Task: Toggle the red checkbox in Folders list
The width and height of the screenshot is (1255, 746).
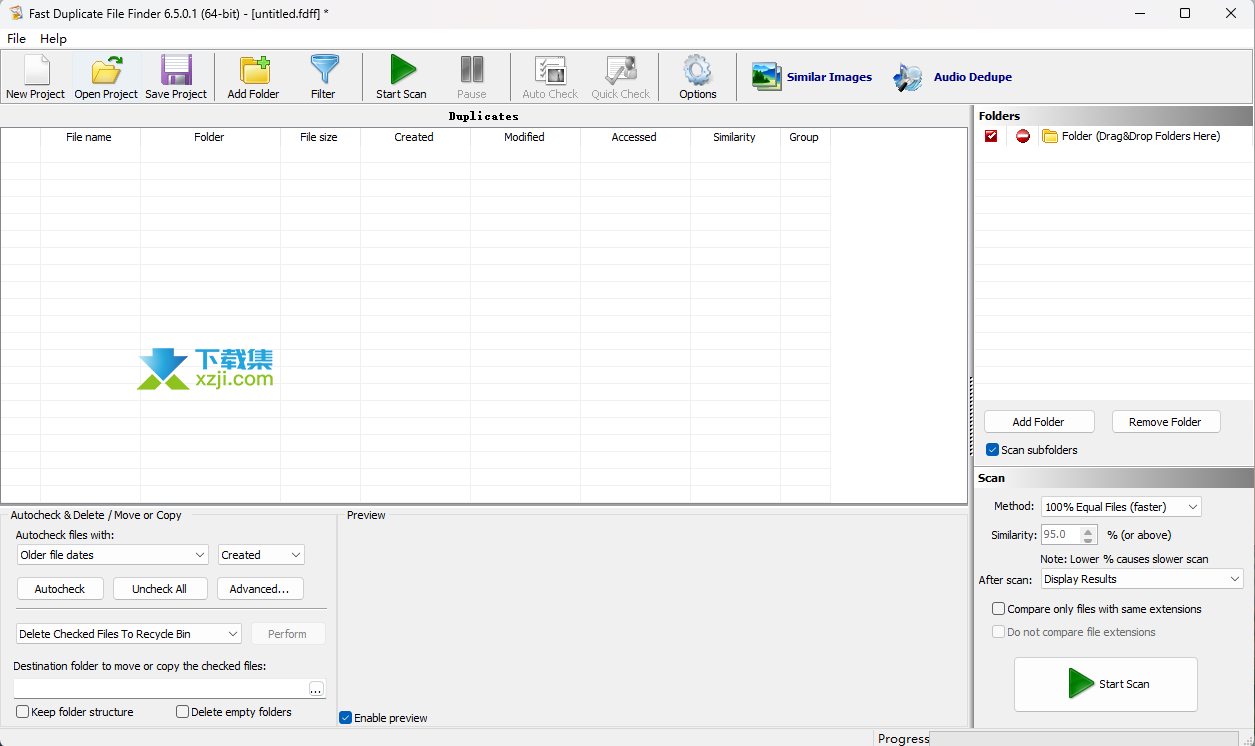Action: click(x=991, y=136)
